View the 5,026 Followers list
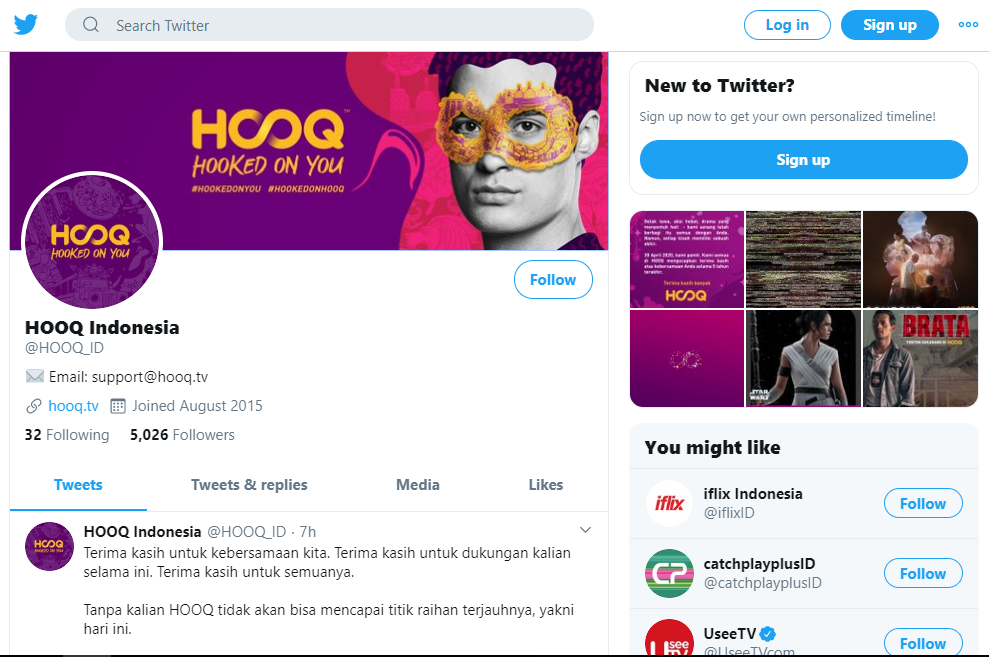The width and height of the screenshot is (989, 657). click(180, 434)
